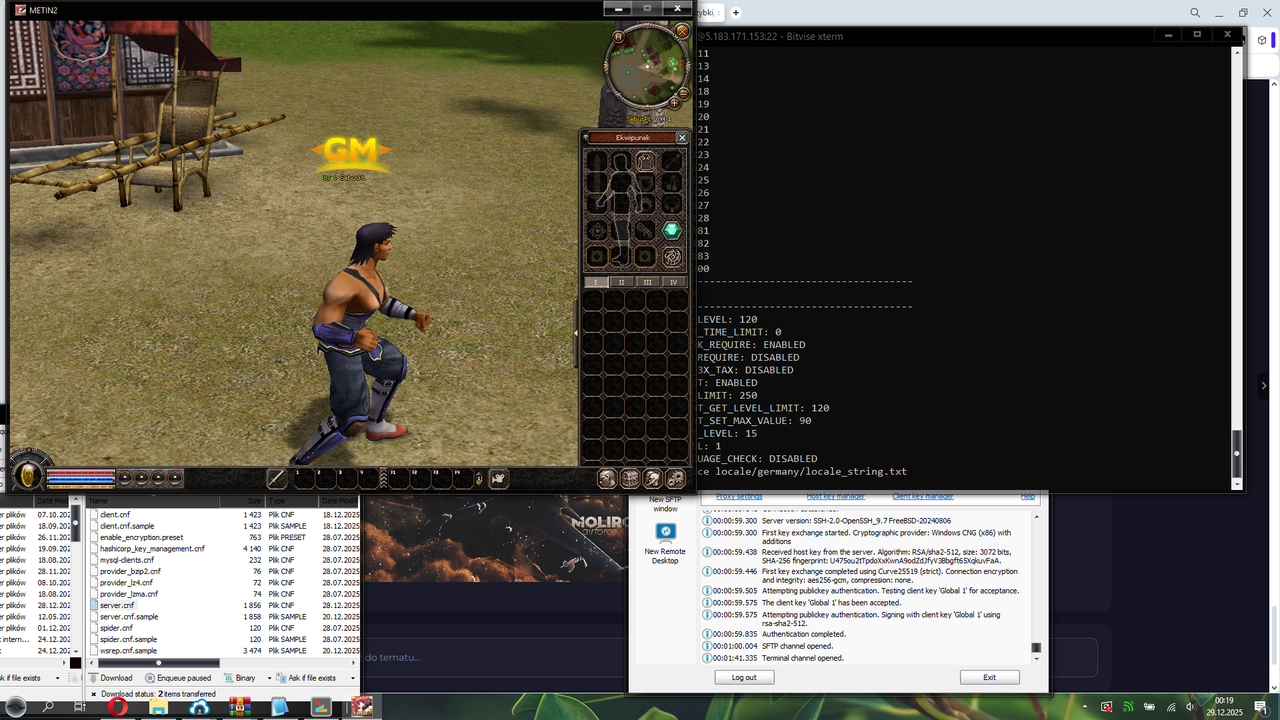Open the game options gear icon

(x=676, y=479)
